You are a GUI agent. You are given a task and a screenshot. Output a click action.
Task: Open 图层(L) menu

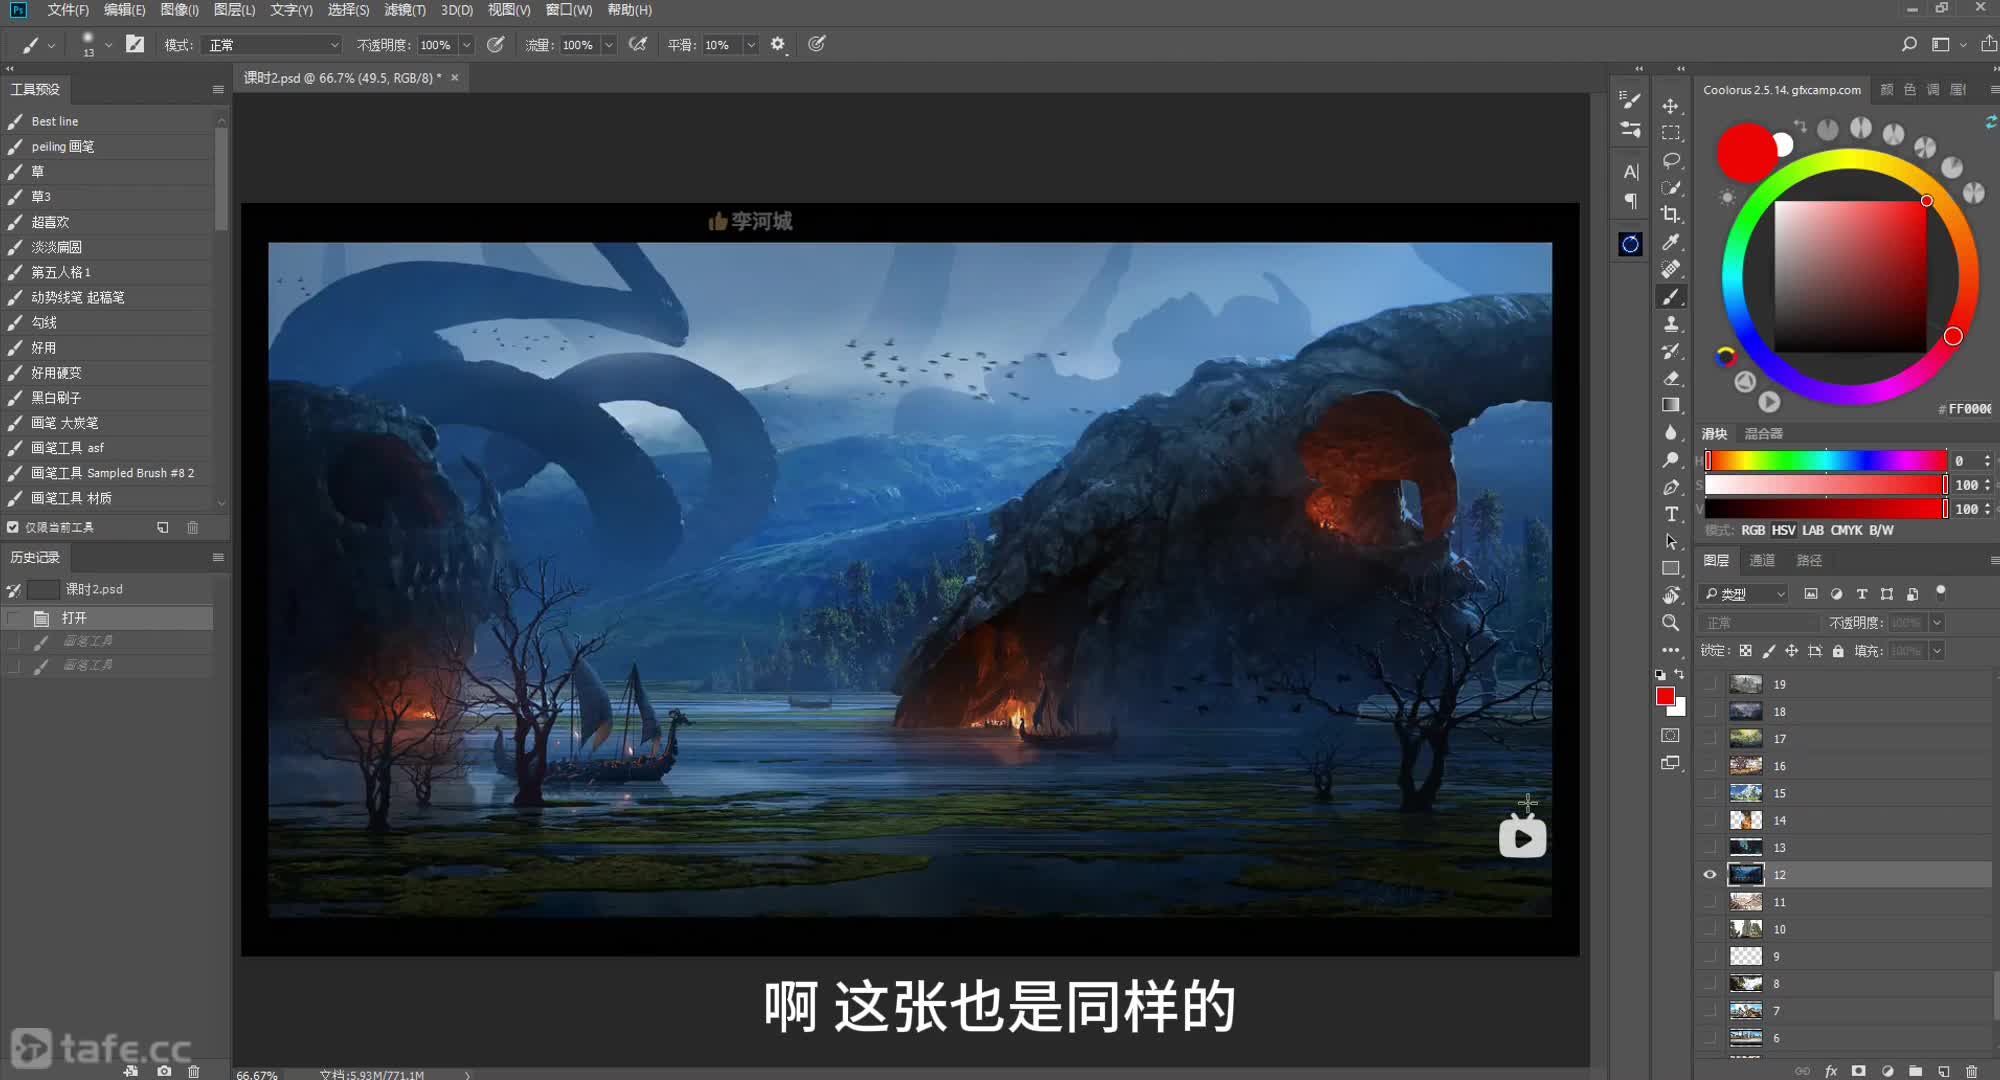point(235,10)
